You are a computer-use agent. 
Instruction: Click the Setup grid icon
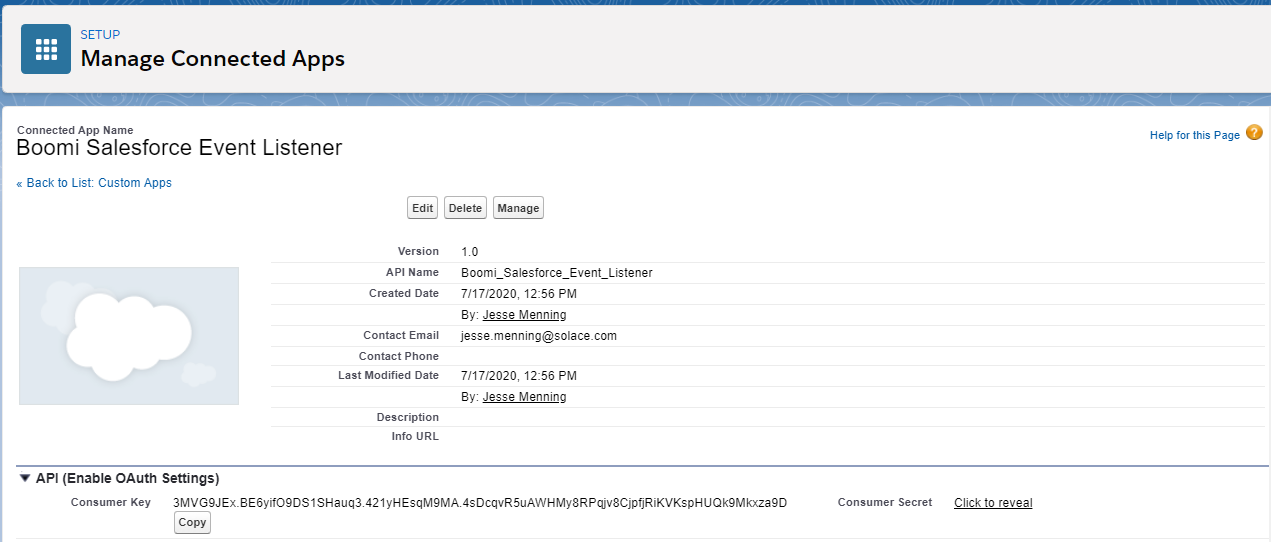pos(46,49)
